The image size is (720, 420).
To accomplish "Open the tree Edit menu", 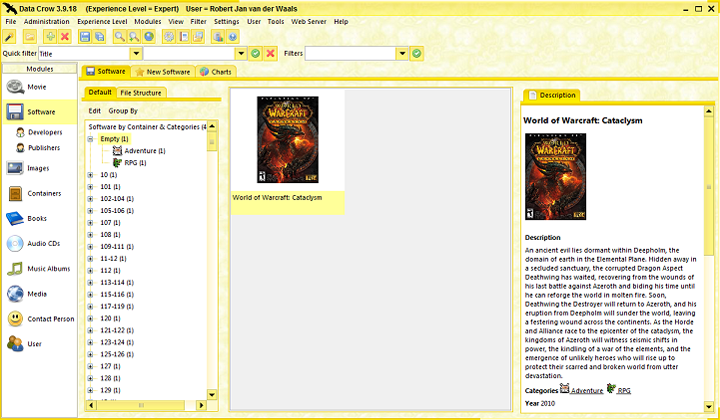I will (95, 111).
